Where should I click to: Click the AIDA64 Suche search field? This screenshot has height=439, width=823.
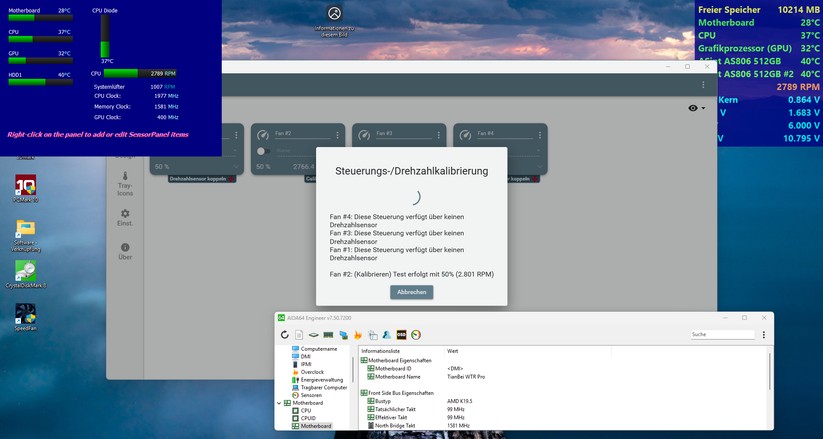[x=720, y=334]
